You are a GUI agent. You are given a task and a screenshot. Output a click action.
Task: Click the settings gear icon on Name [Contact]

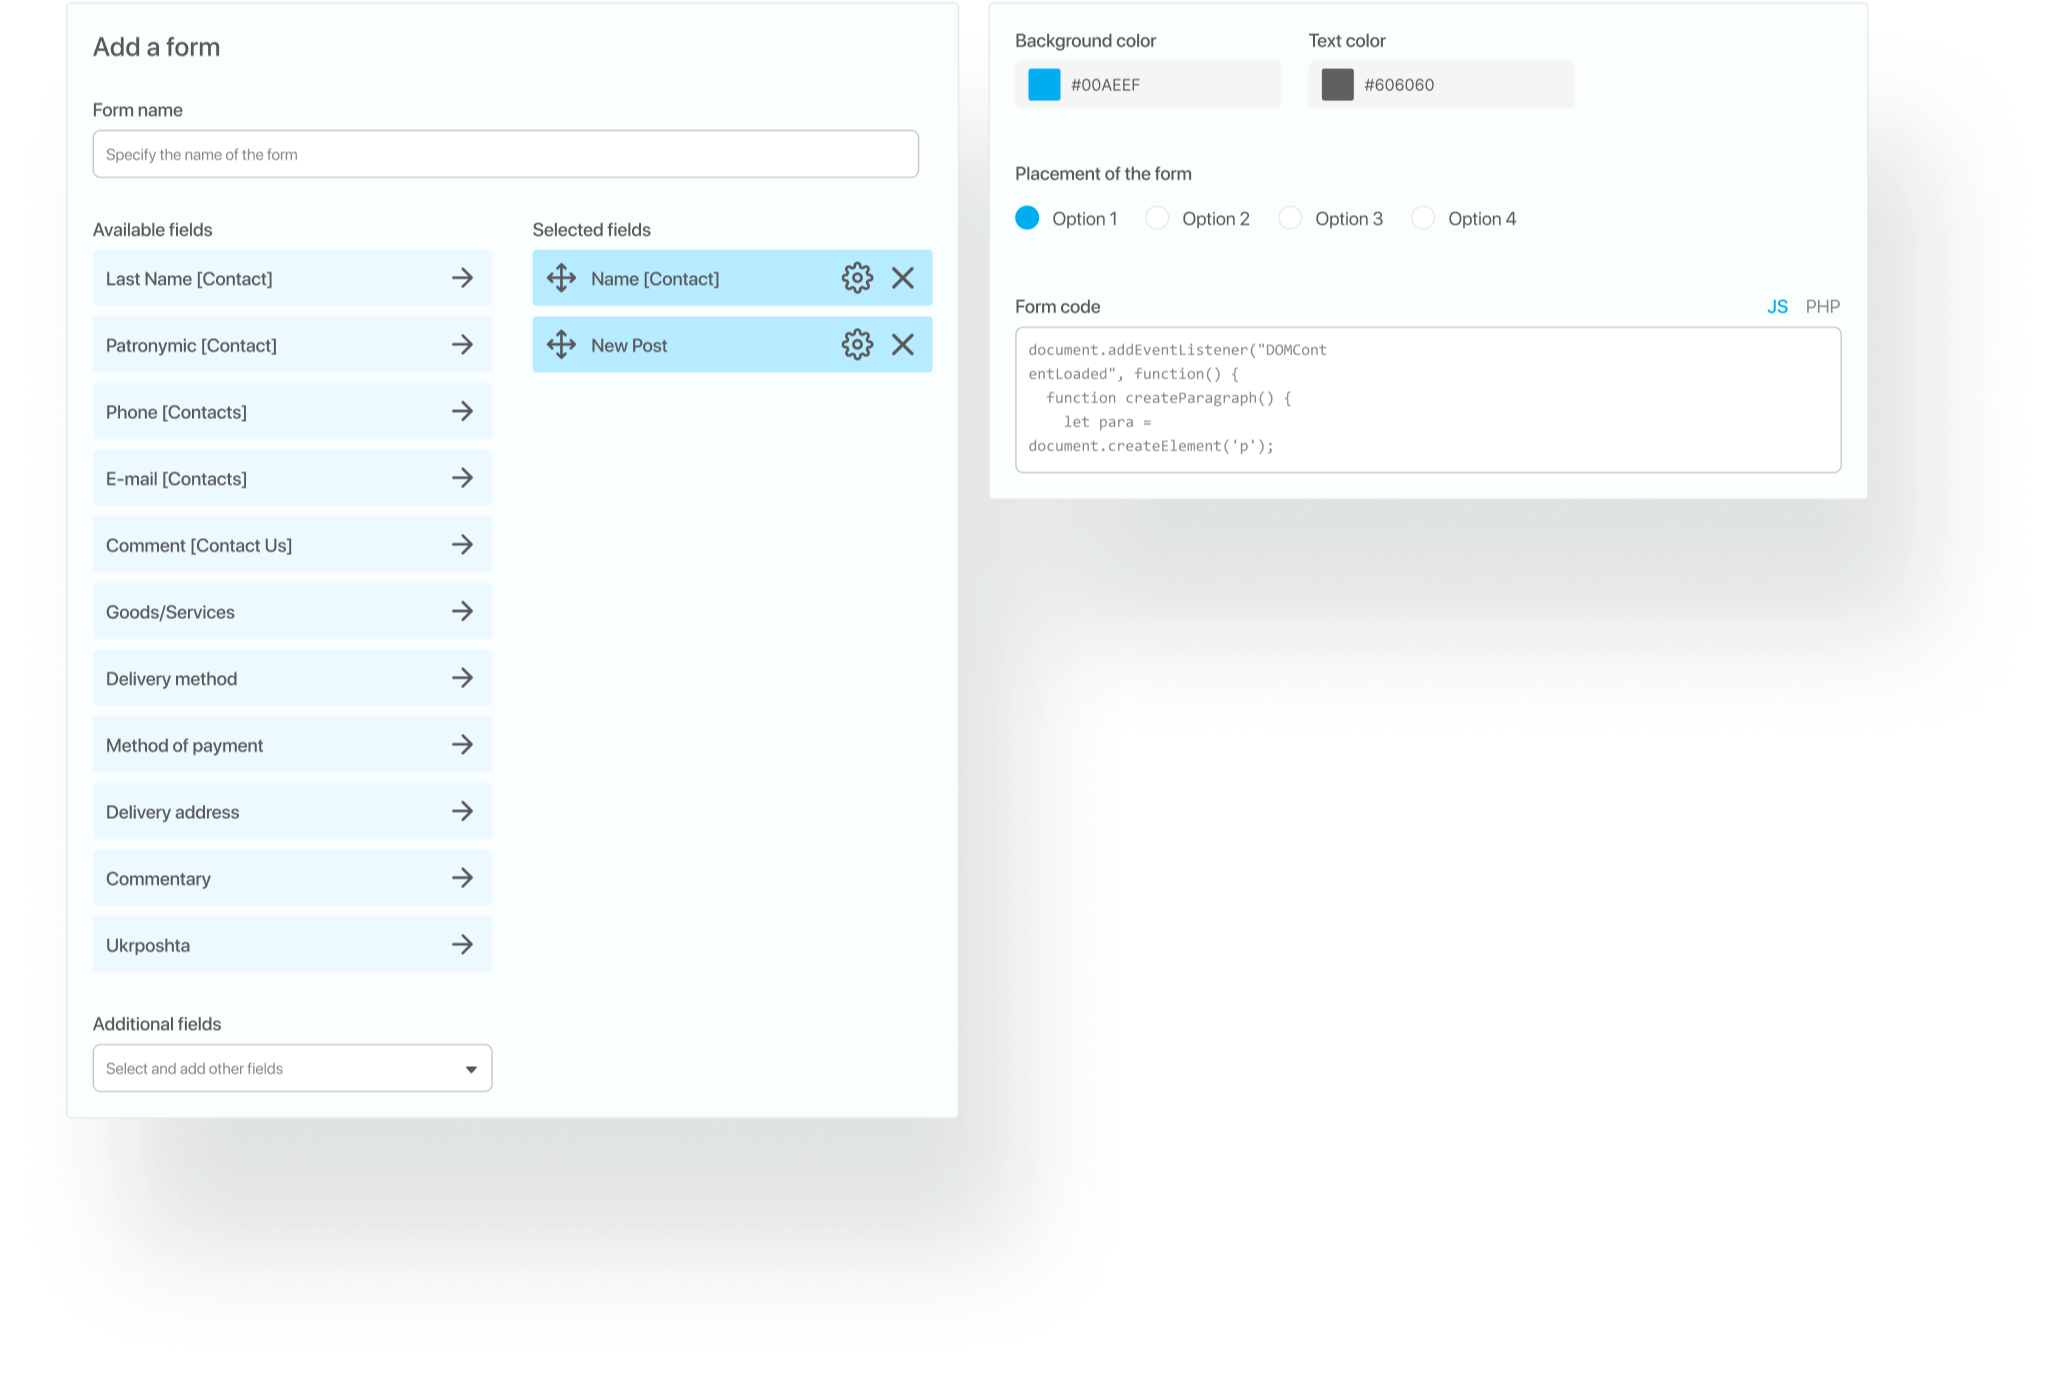click(x=856, y=278)
